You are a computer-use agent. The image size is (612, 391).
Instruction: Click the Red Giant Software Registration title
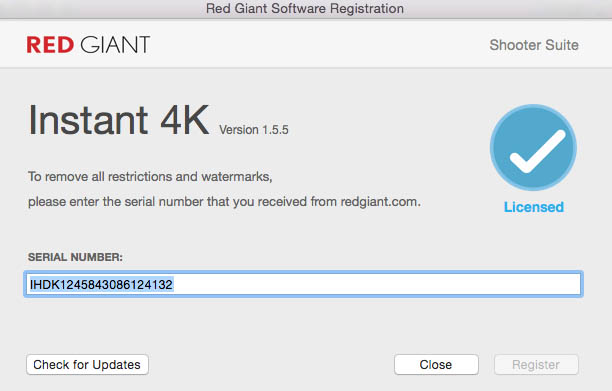coord(305,8)
